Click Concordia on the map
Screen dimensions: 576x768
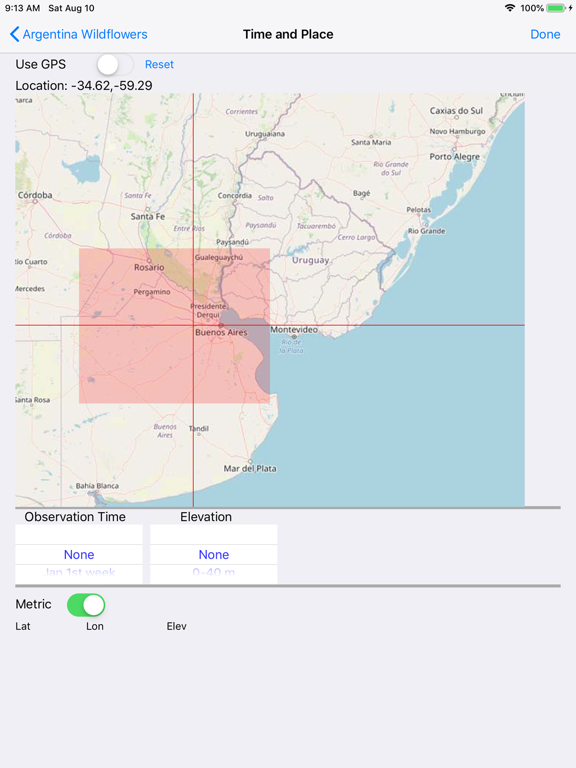[235, 195]
